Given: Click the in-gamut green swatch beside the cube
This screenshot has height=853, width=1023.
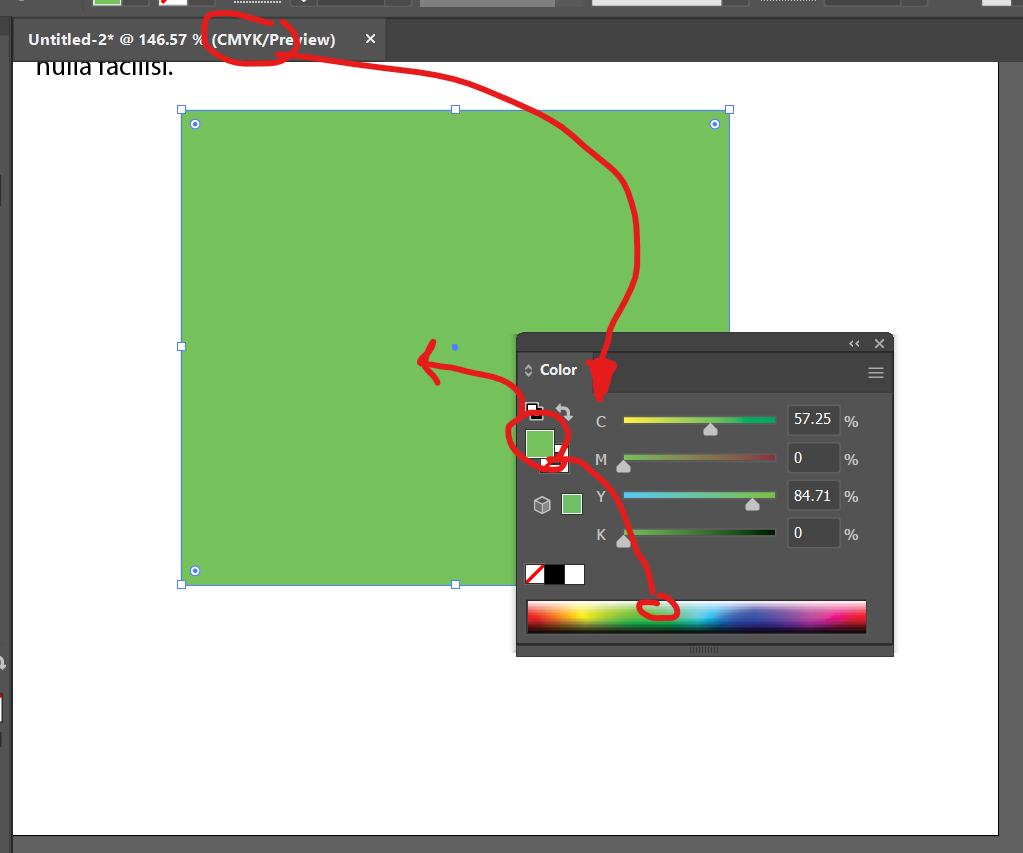Looking at the screenshot, I should coord(571,504).
